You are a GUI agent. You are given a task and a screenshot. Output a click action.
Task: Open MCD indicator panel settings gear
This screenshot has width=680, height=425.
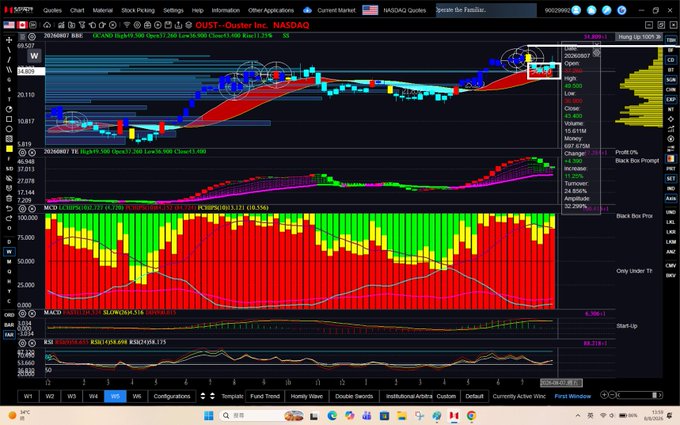coord(22,209)
